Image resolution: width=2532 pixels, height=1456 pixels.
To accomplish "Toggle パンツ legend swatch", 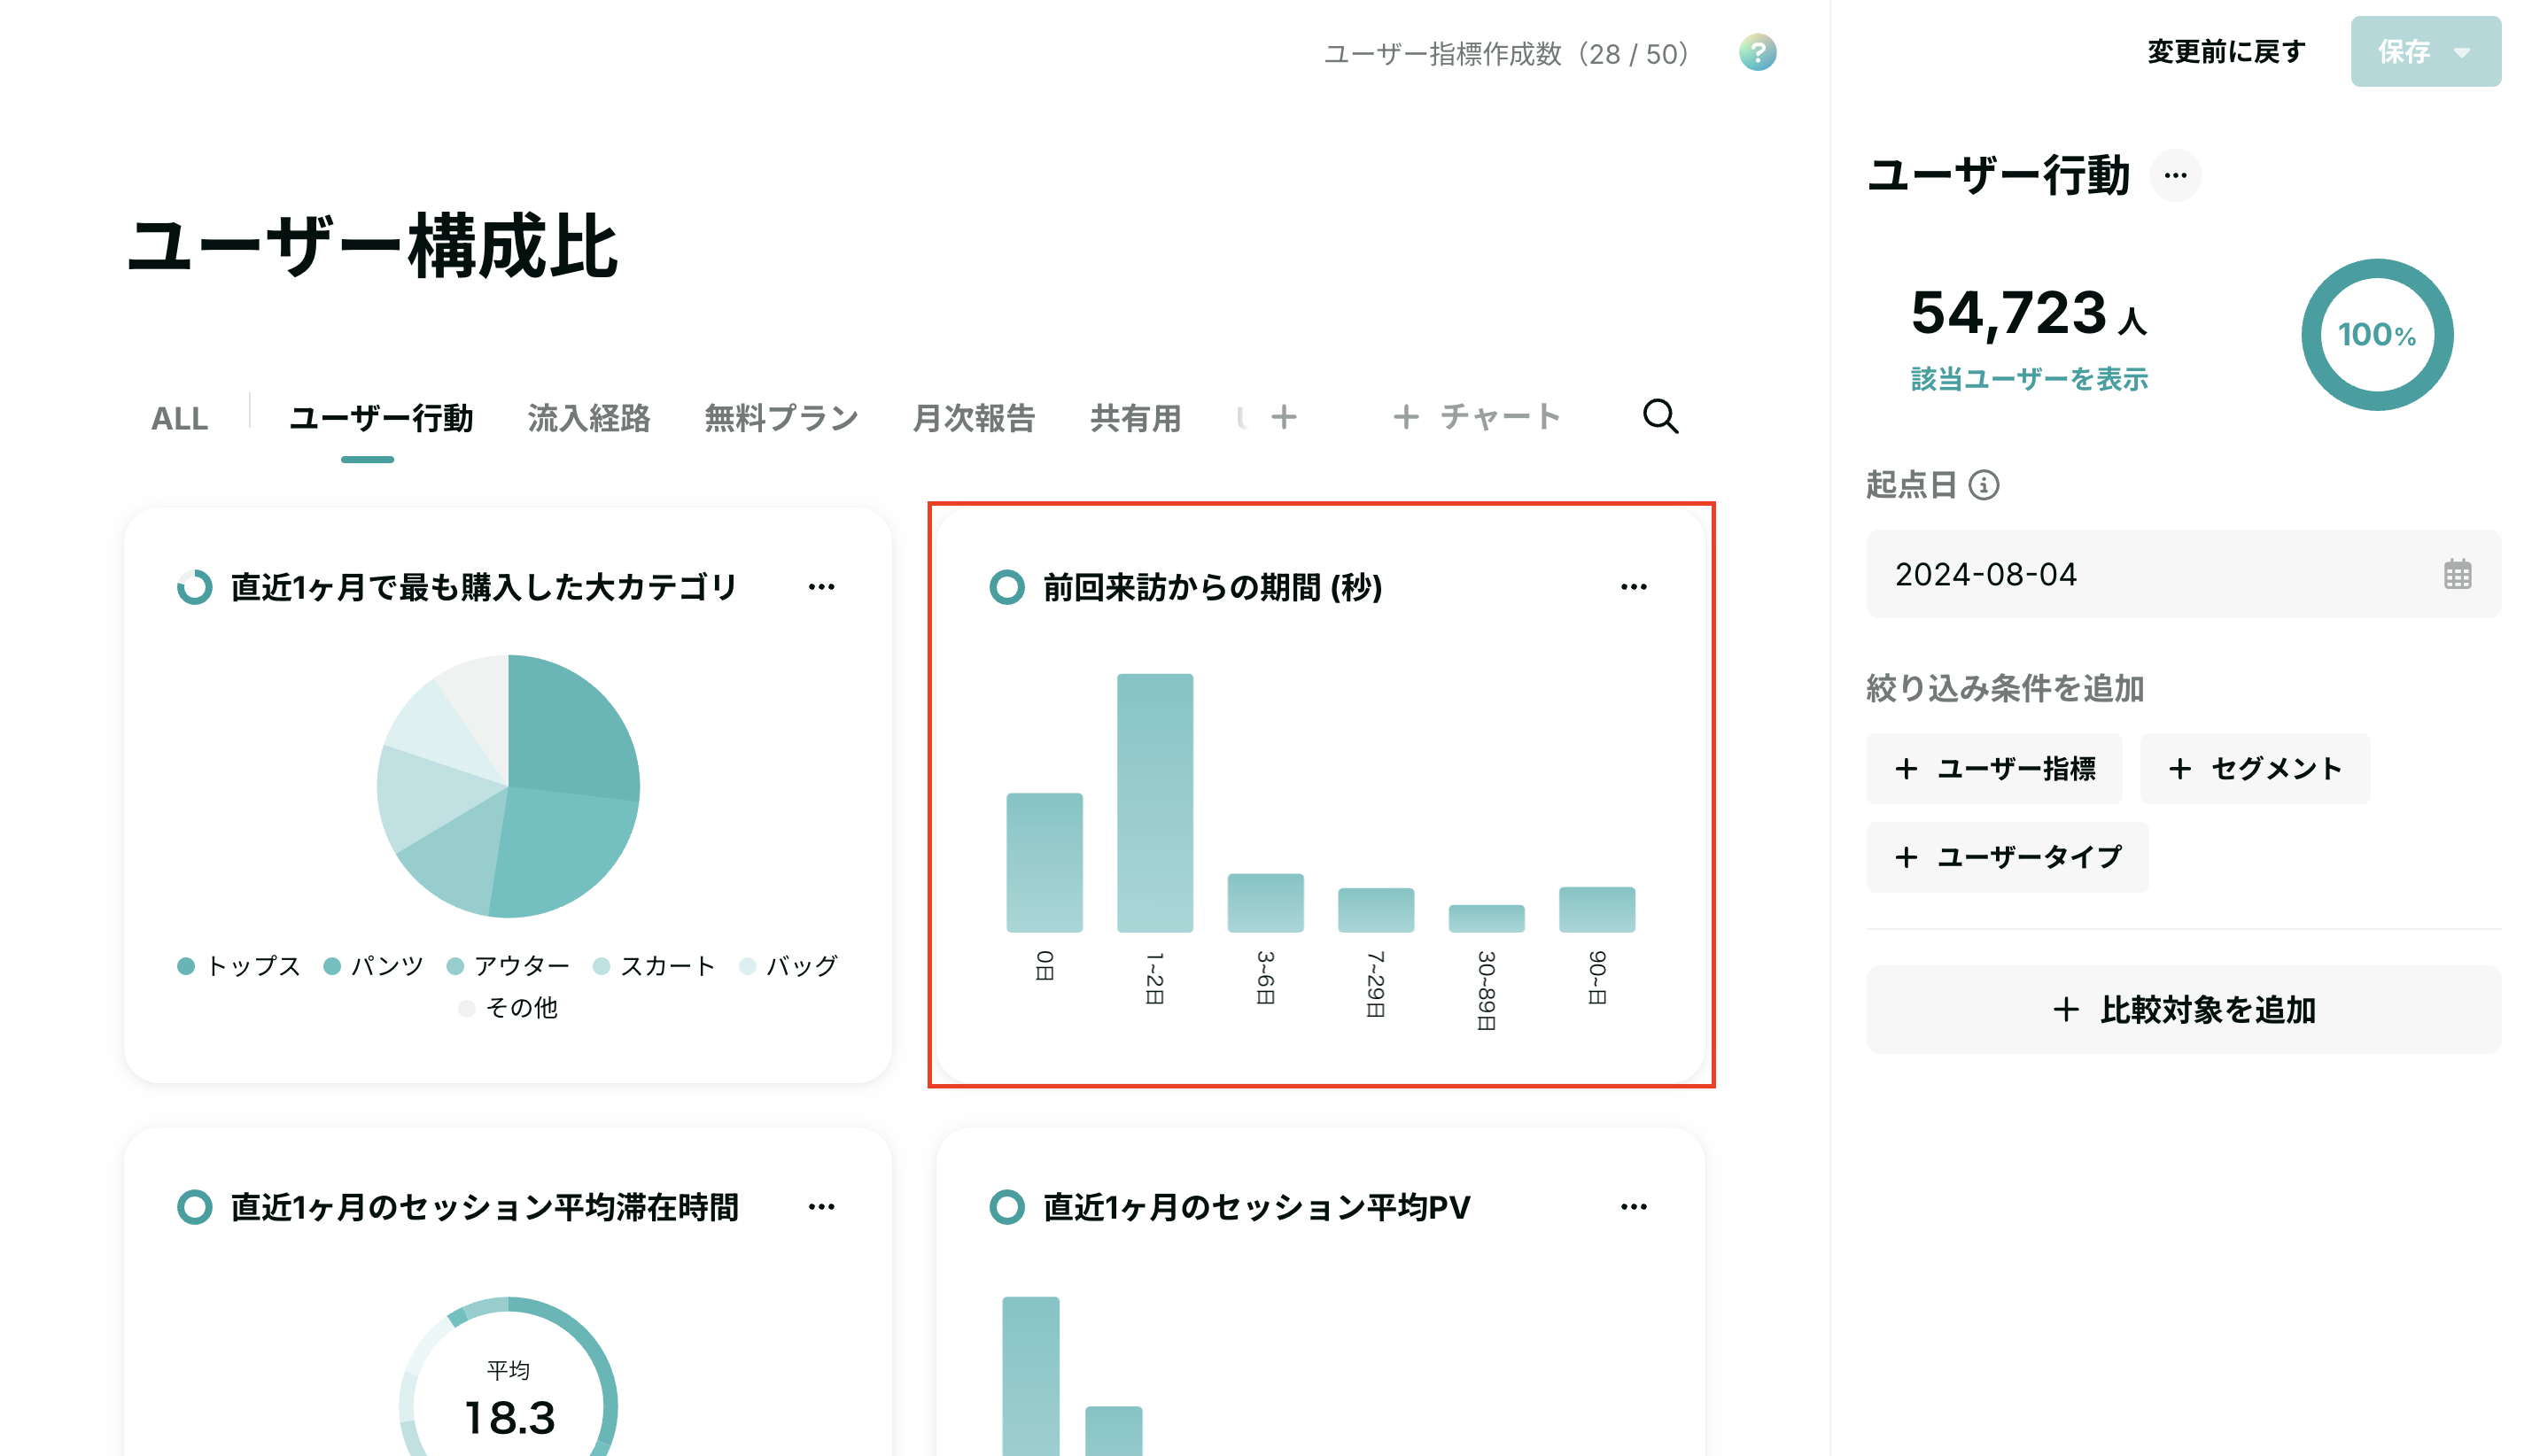I will pyautogui.click(x=332, y=966).
